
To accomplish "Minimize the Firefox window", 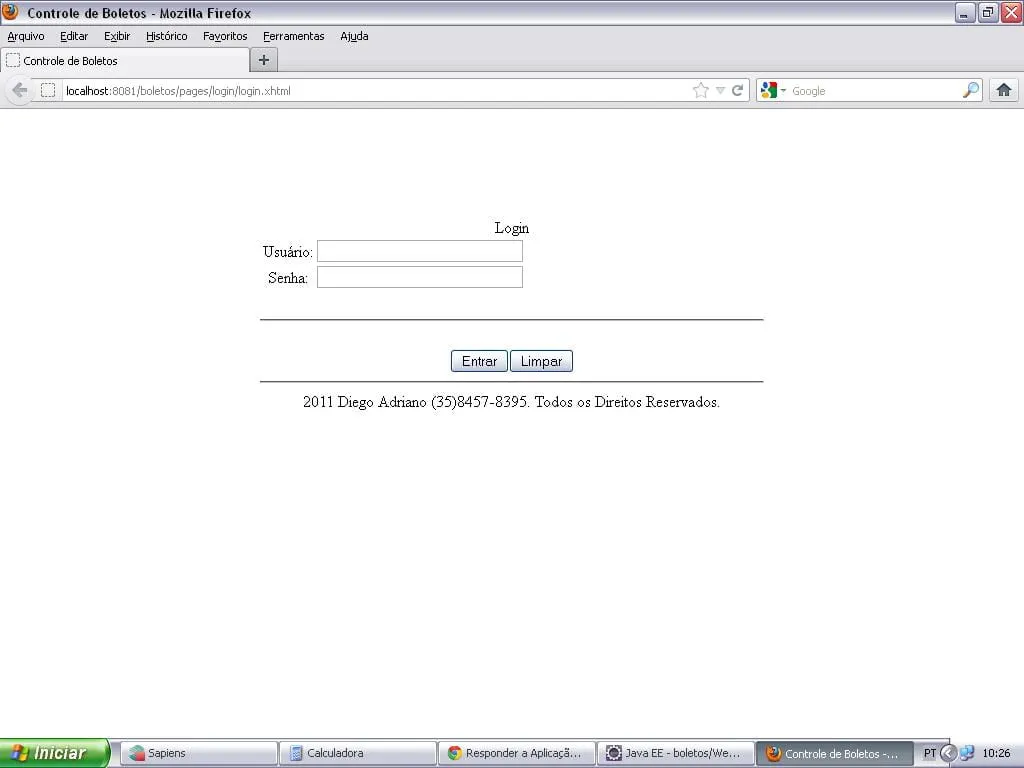I will [x=965, y=12].
